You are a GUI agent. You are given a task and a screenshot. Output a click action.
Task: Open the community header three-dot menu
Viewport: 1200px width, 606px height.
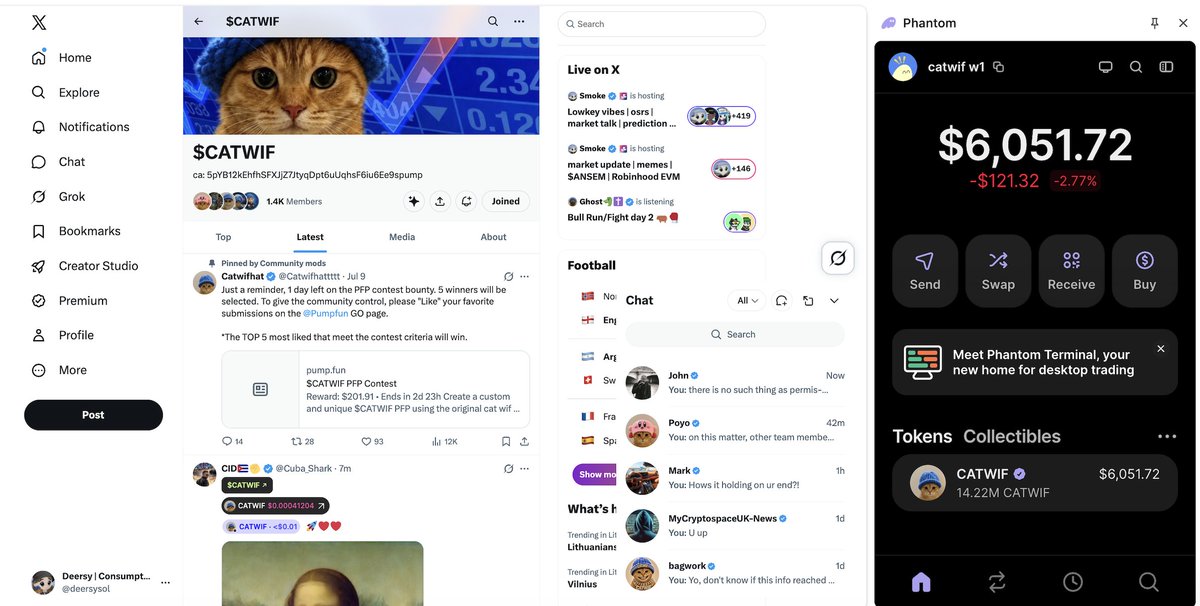tap(519, 21)
